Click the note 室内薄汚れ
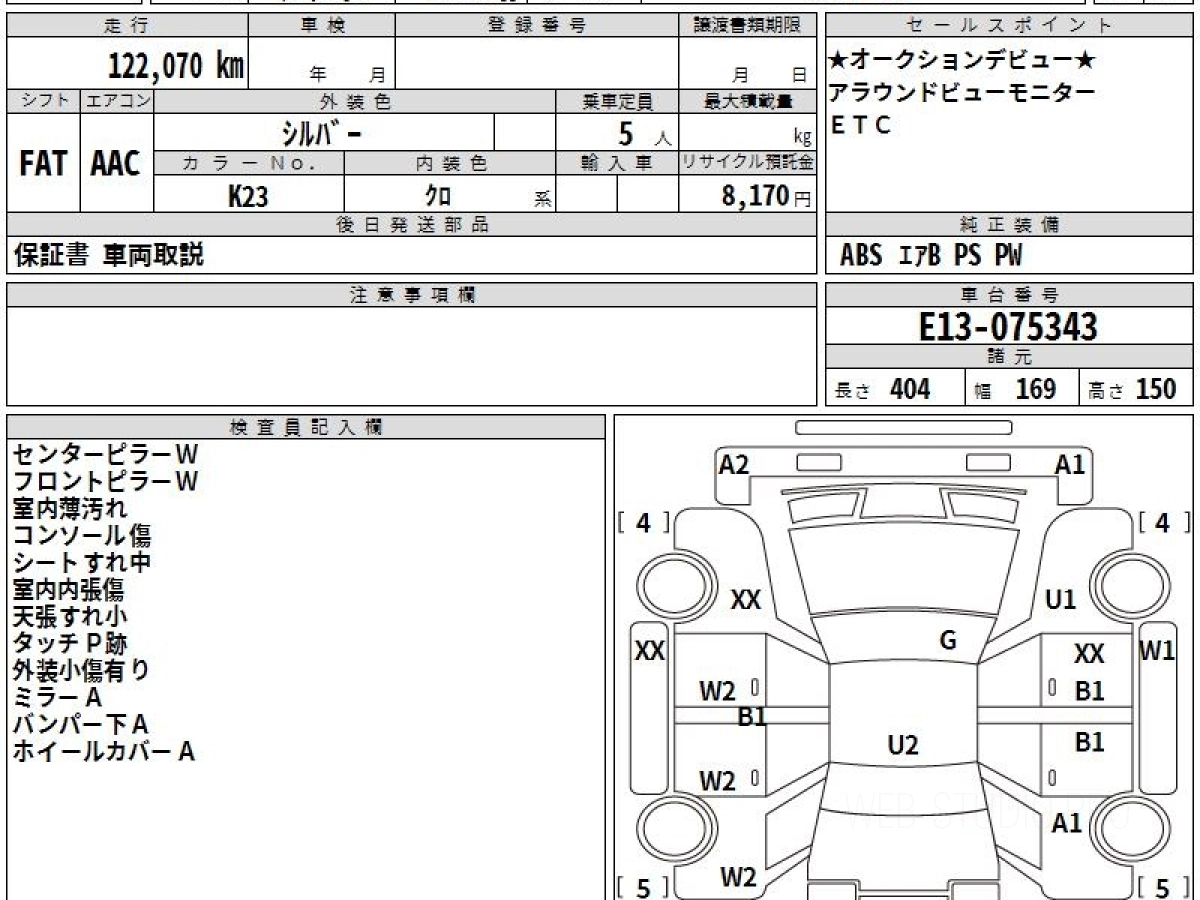Screen dimensions: 1200x900 pyautogui.click(x=70, y=509)
